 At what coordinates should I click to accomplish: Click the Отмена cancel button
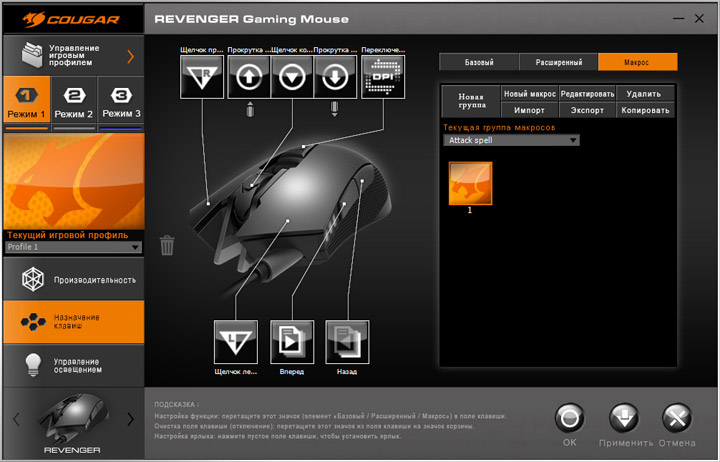point(677,419)
